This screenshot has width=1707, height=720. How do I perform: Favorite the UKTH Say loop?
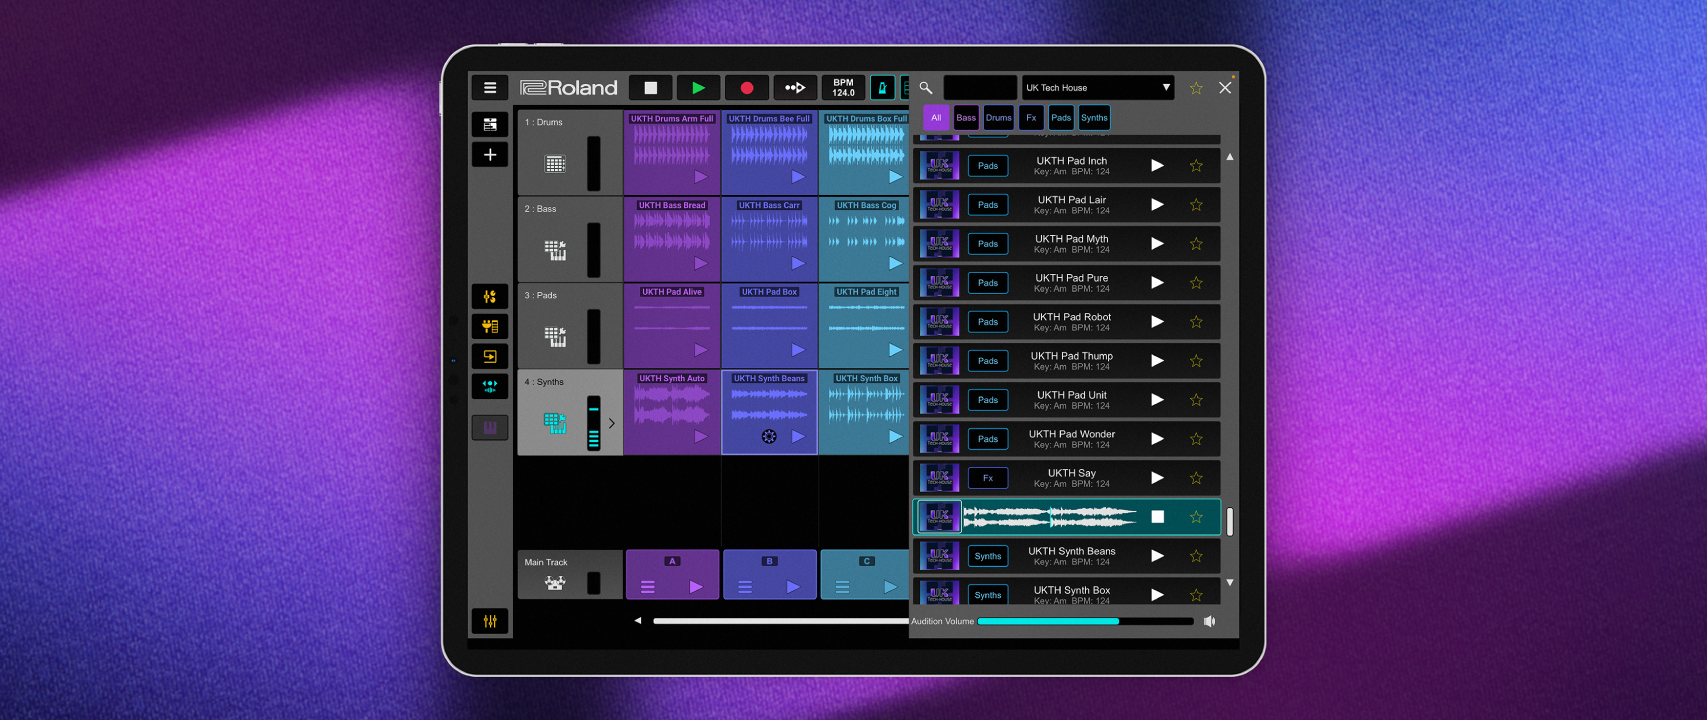tap(1196, 478)
